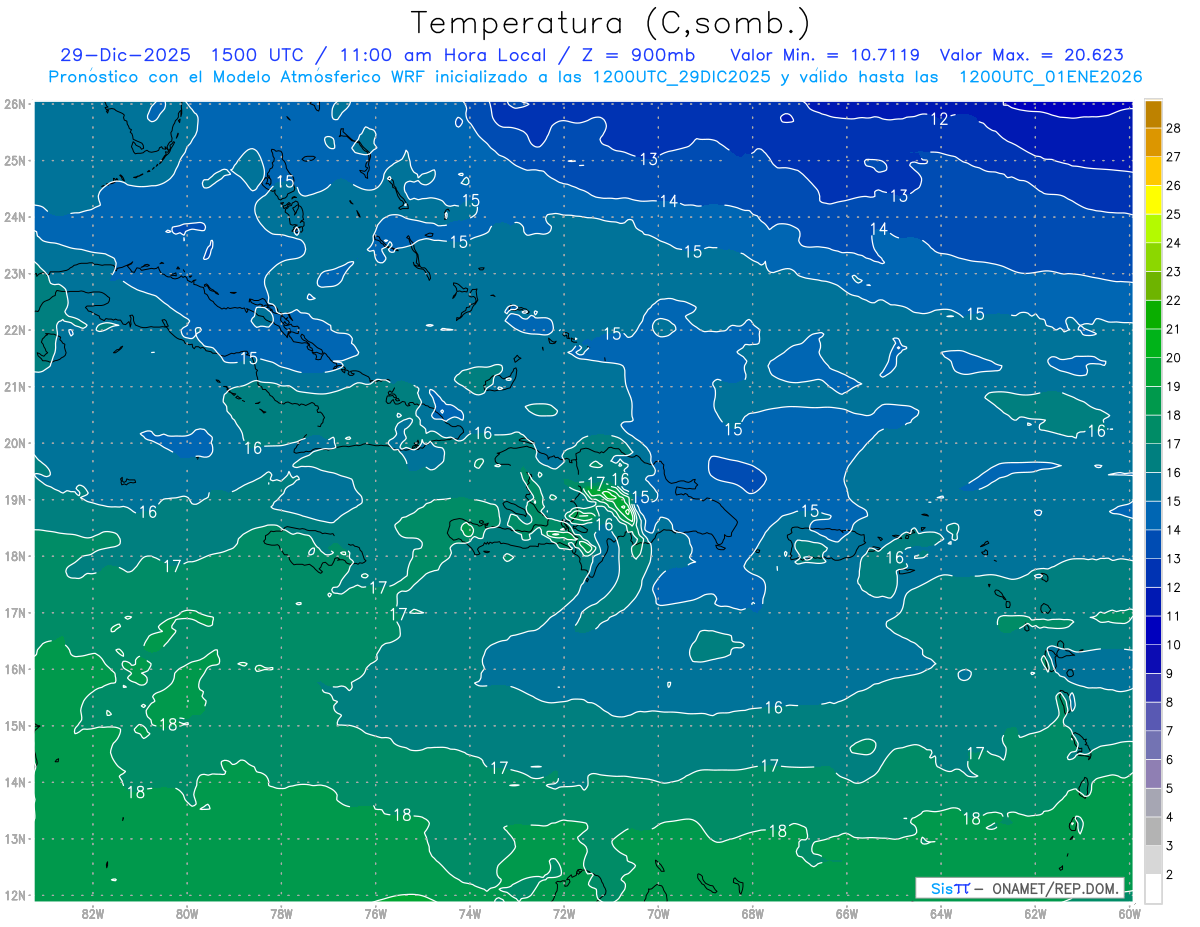Click the '12N' latitude label

click(15, 895)
